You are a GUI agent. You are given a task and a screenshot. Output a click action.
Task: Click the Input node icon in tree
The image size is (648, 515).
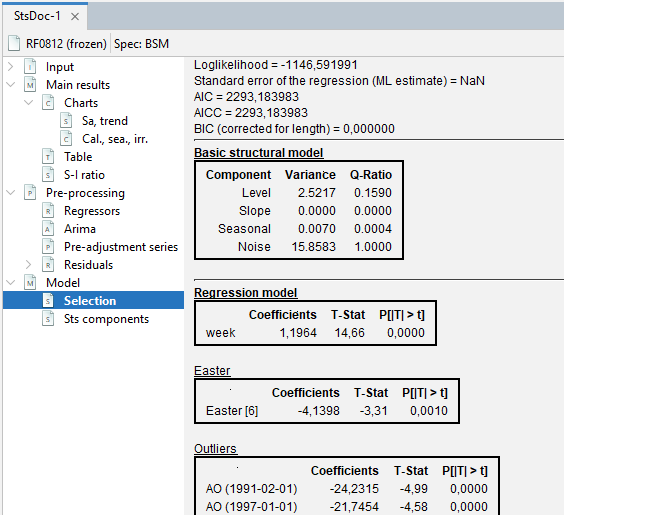pyautogui.click(x=29, y=67)
